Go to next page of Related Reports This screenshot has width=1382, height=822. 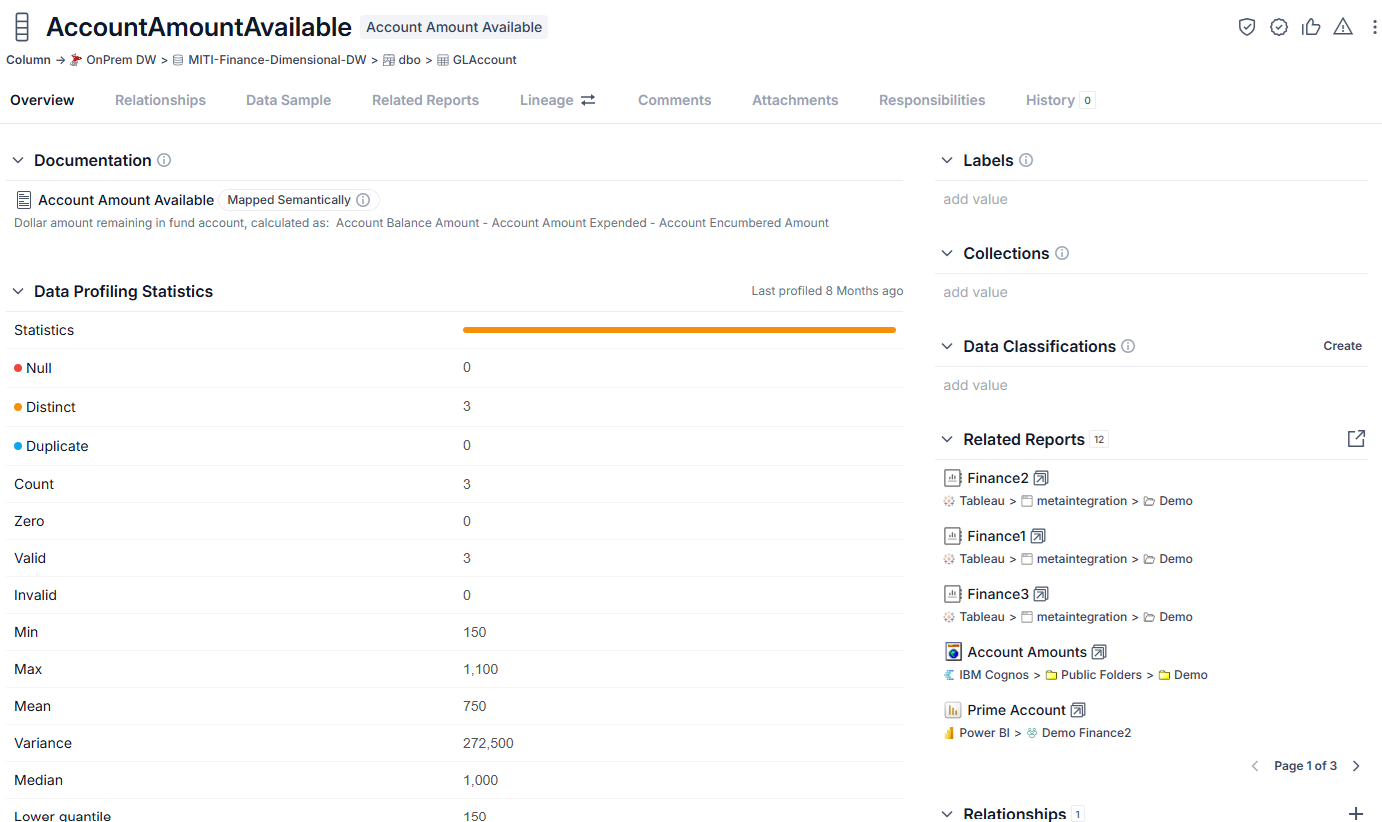click(1356, 766)
